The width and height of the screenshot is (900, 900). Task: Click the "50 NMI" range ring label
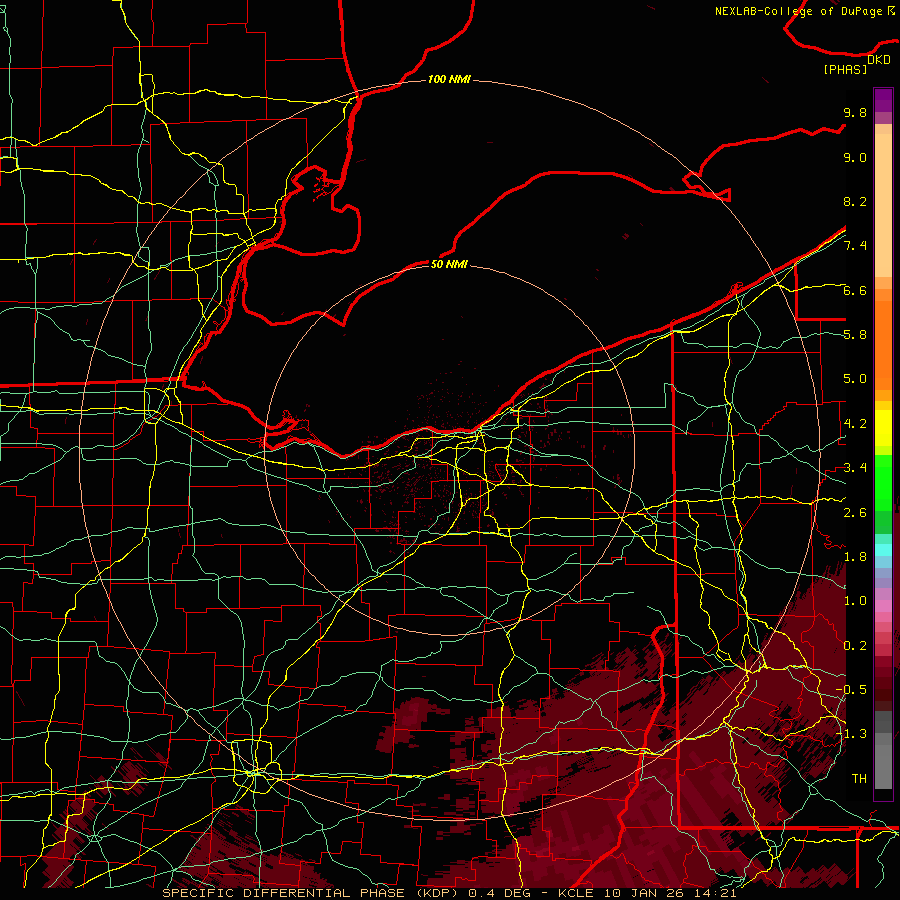(449, 264)
